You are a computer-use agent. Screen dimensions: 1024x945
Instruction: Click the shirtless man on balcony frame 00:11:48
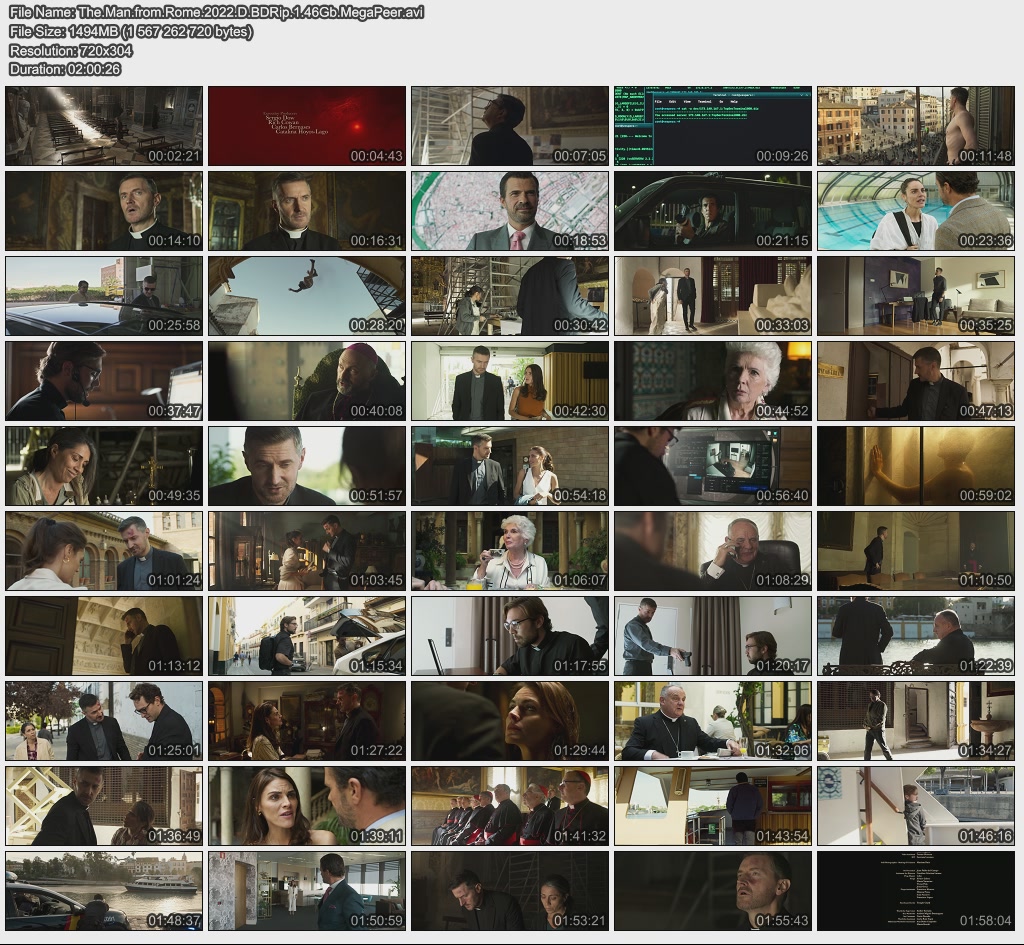point(916,126)
